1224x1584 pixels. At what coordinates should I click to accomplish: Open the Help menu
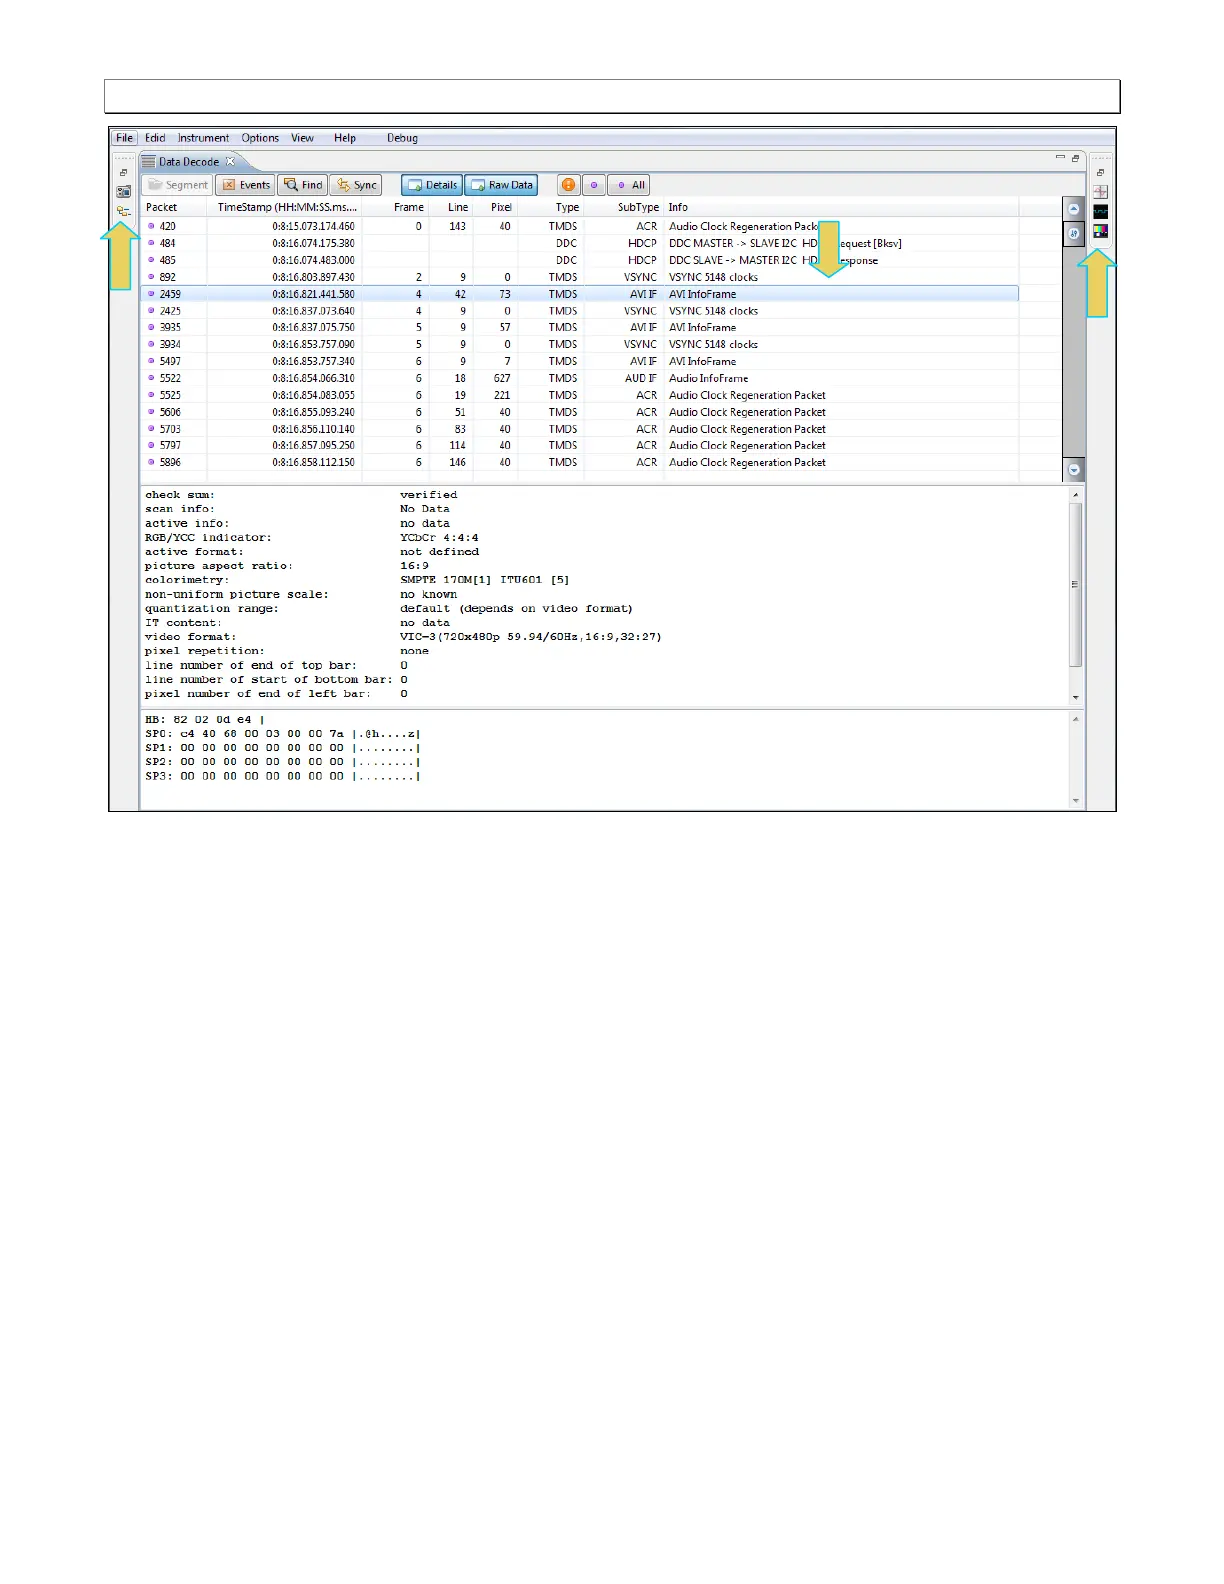[345, 138]
